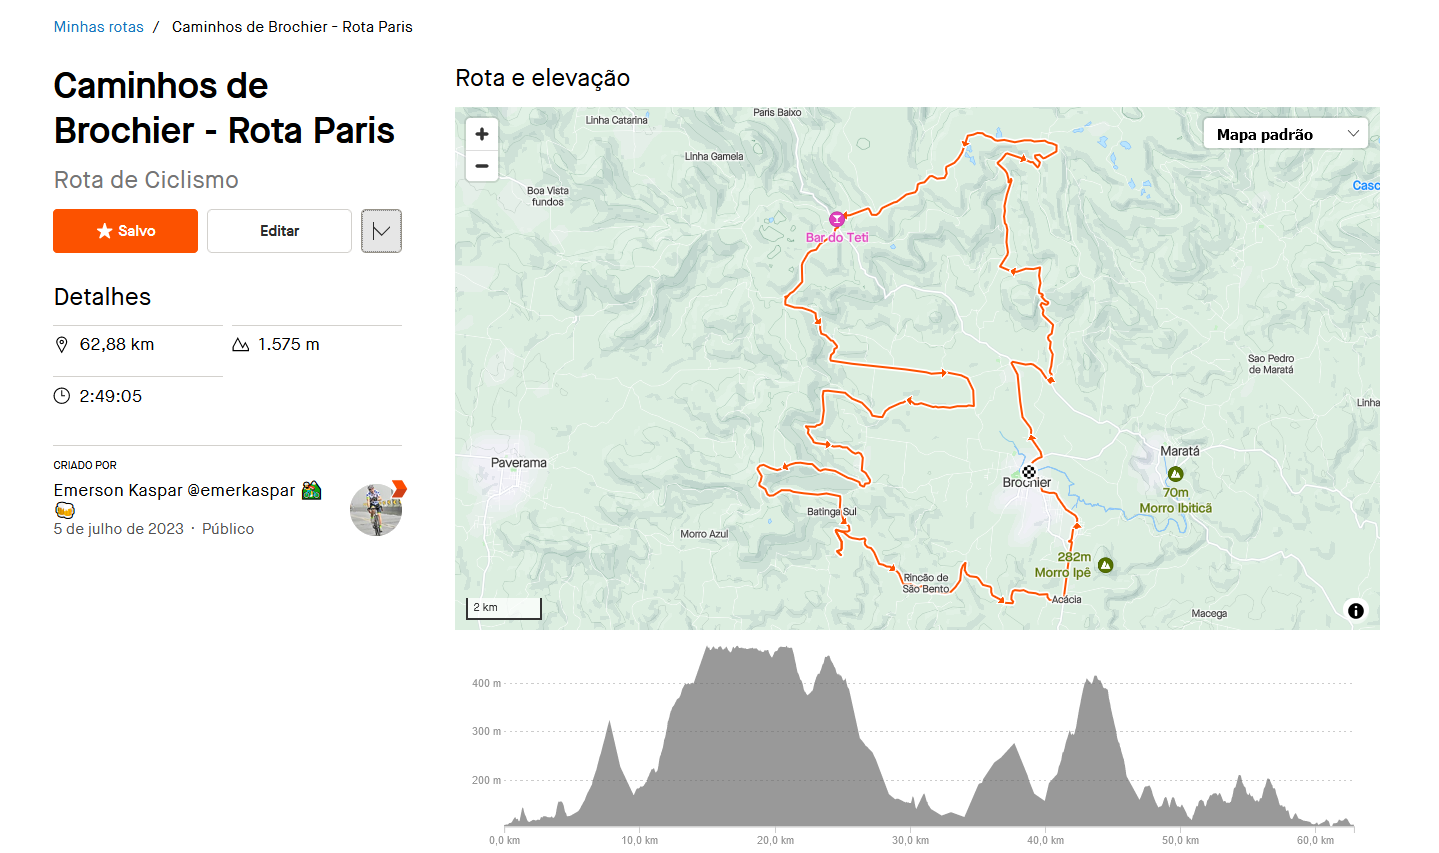Click the Caminhos de Brochier breadcrumb item
The width and height of the screenshot is (1439, 853).
click(292, 27)
